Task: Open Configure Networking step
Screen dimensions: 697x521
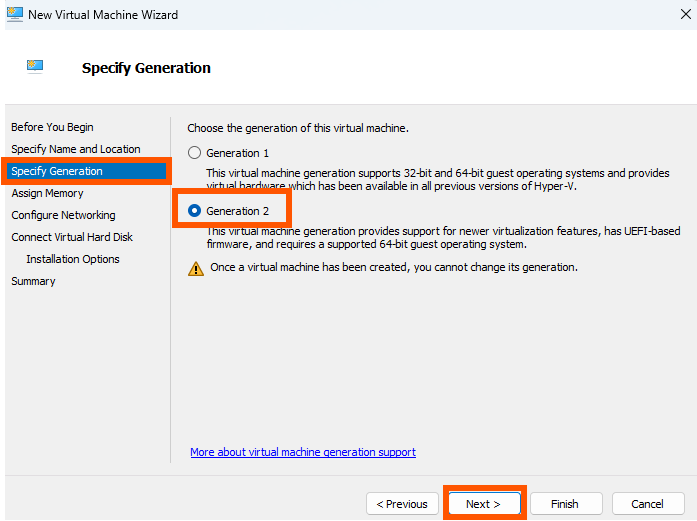Action: [x=64, y=215]
